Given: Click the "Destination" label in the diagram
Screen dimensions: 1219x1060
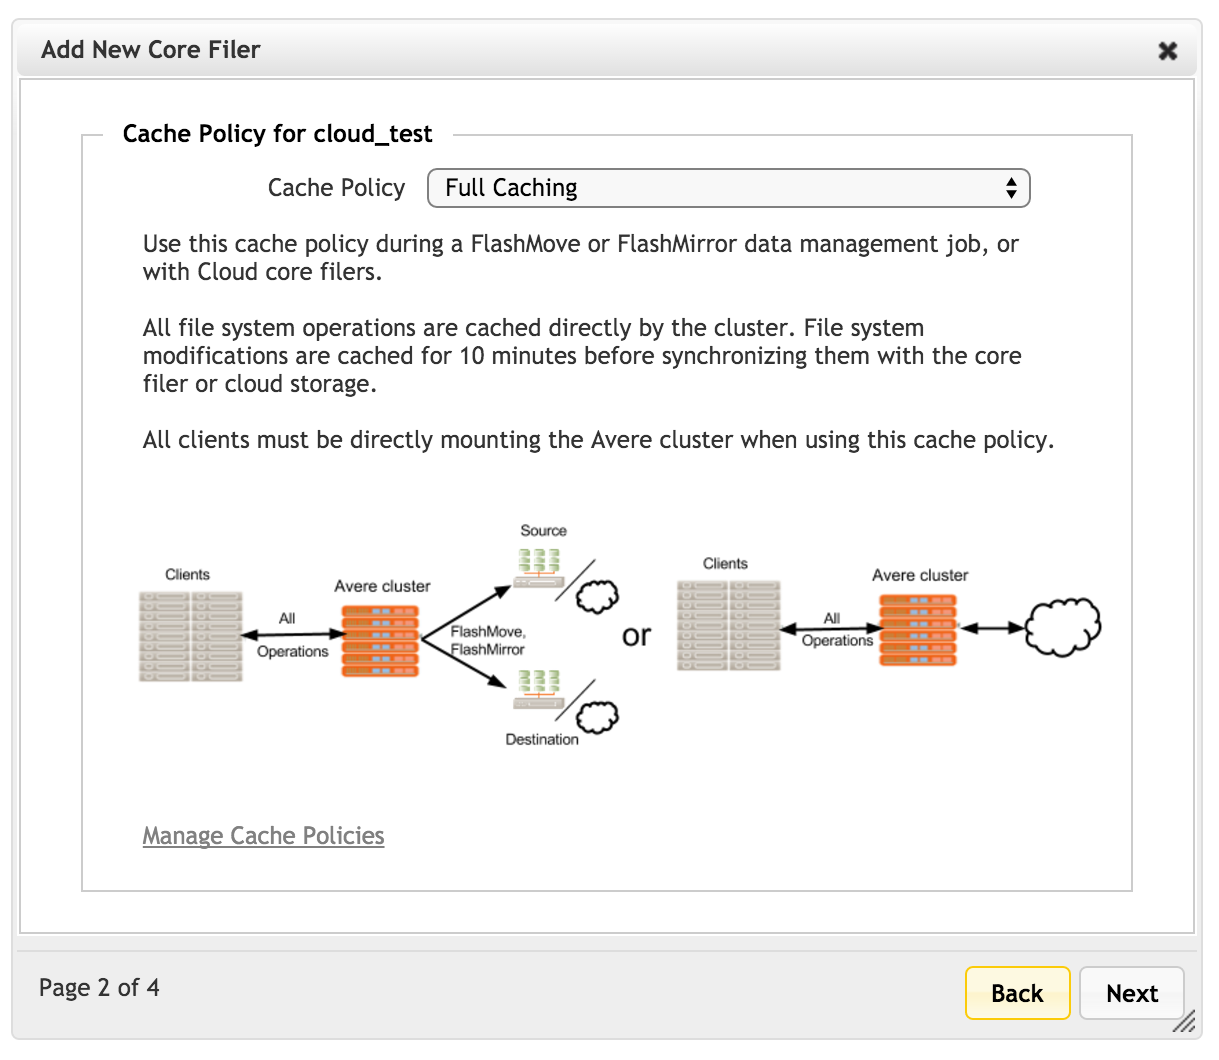Looking at the screenshot, I should [542, 740].
